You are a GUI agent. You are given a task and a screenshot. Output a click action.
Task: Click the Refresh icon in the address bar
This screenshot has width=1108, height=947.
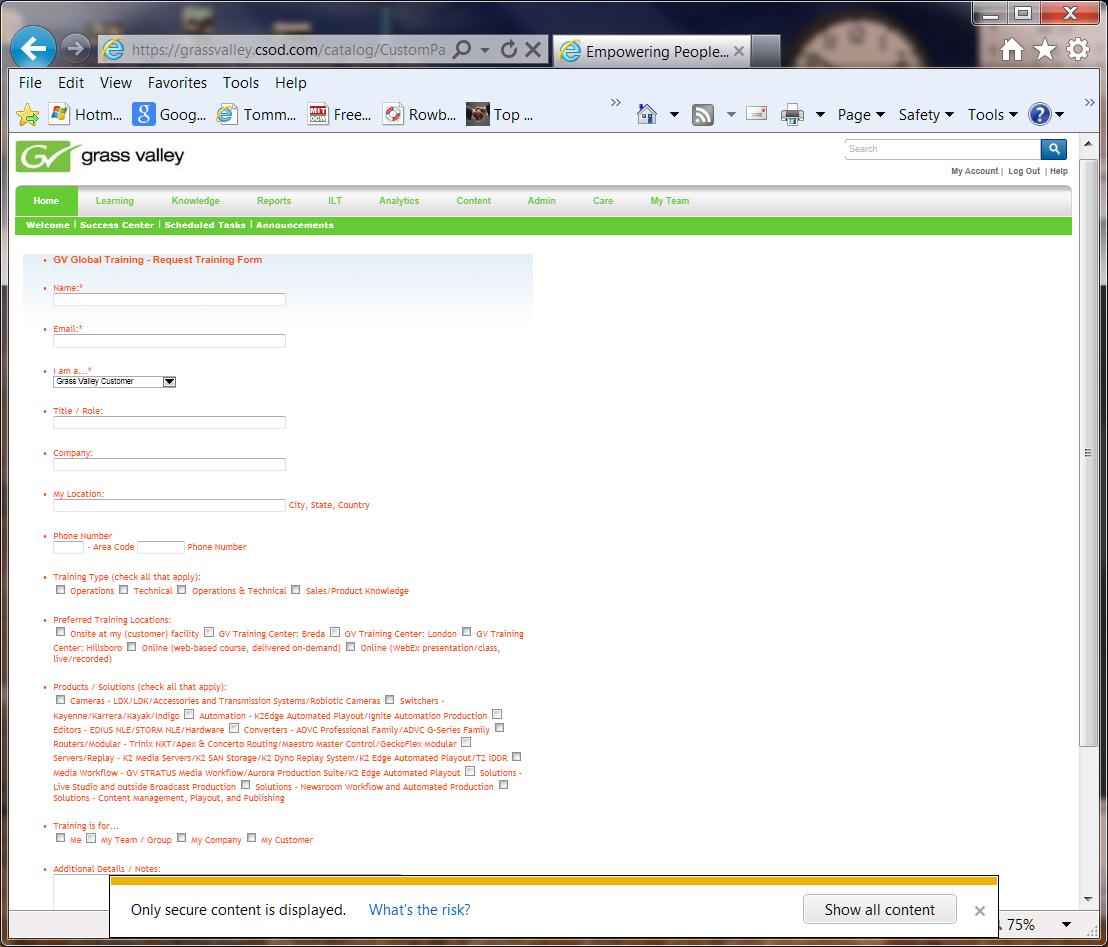click(x=510, y=50)
